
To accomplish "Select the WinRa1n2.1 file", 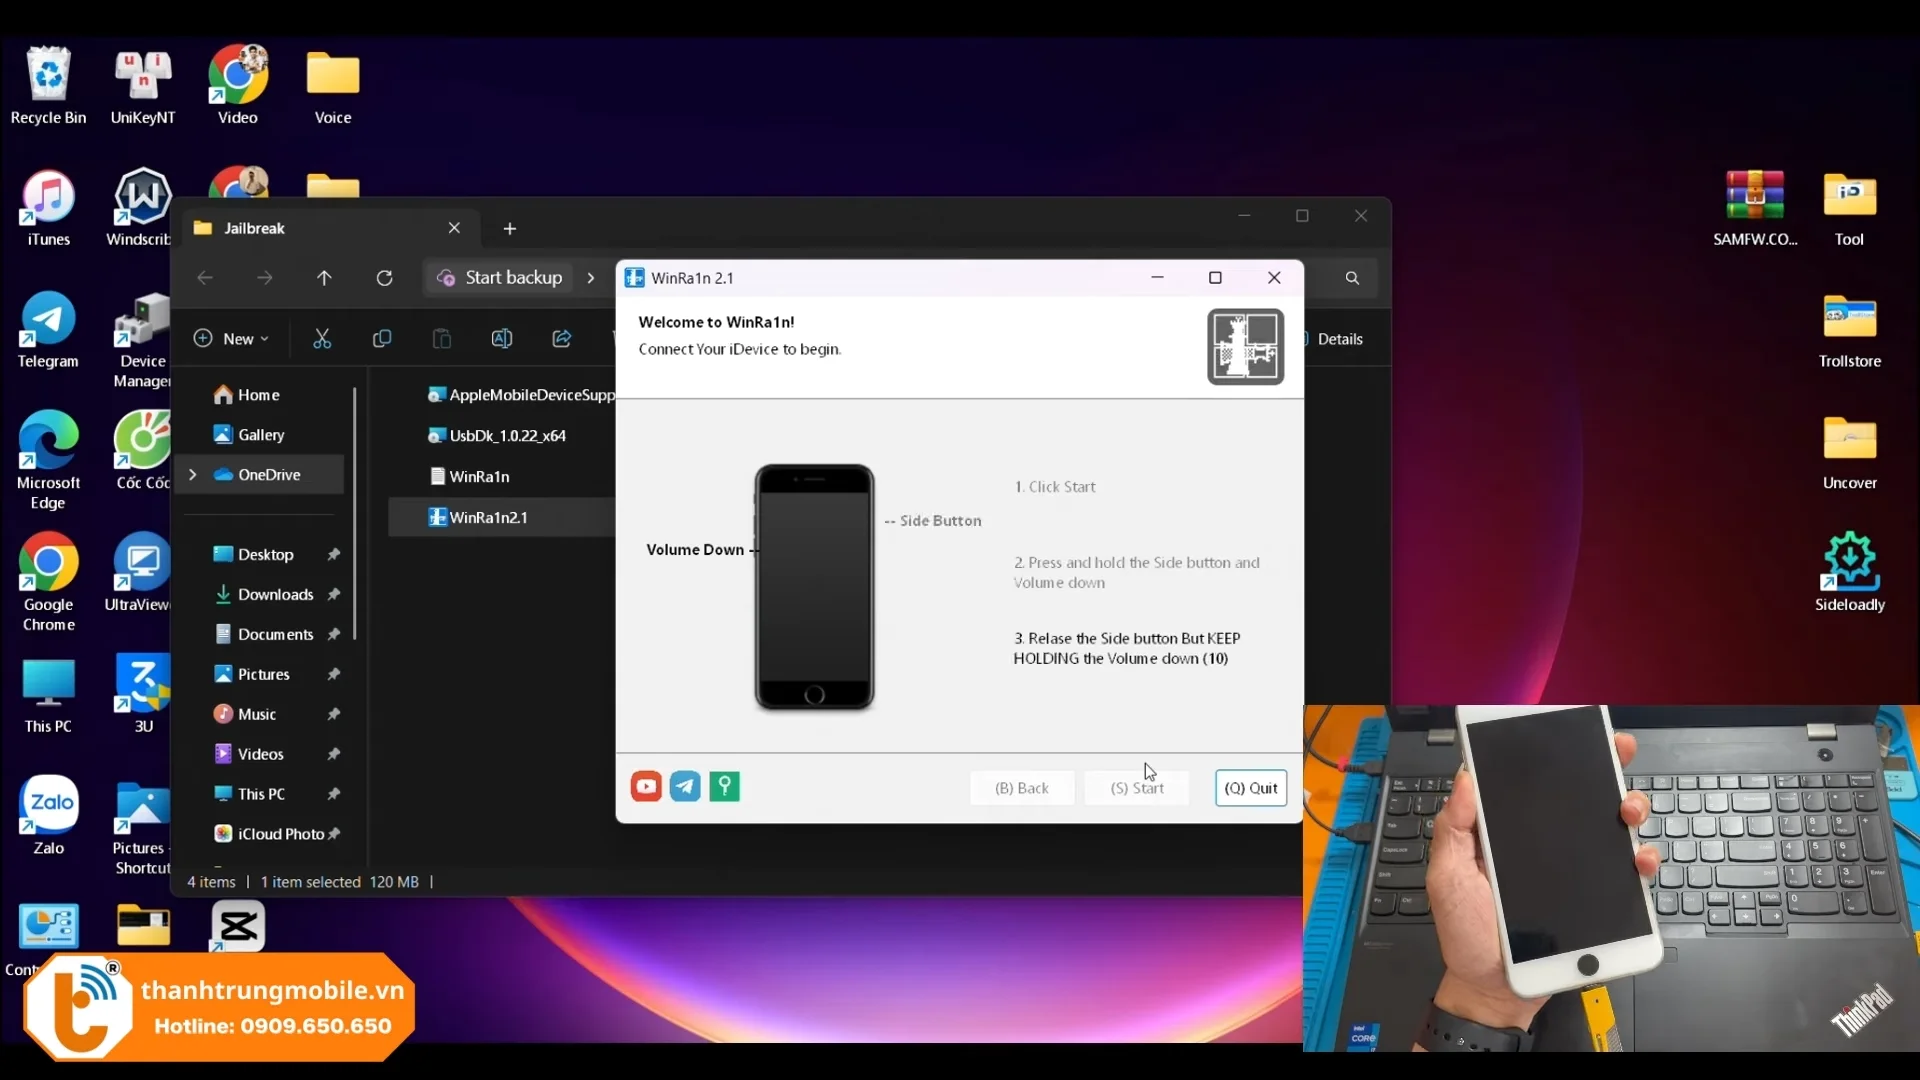I will pyautogui.click(x=488, y=517).
